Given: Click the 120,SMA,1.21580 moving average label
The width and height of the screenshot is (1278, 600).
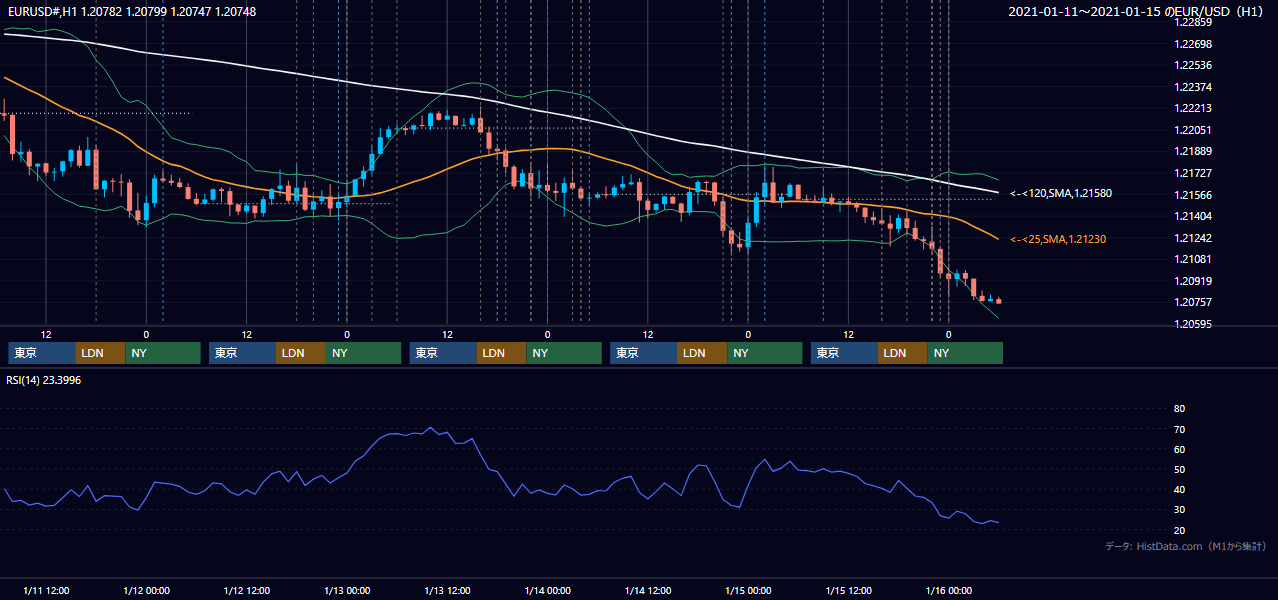Looking at the screenshot, I should (x=1061, y=193).
